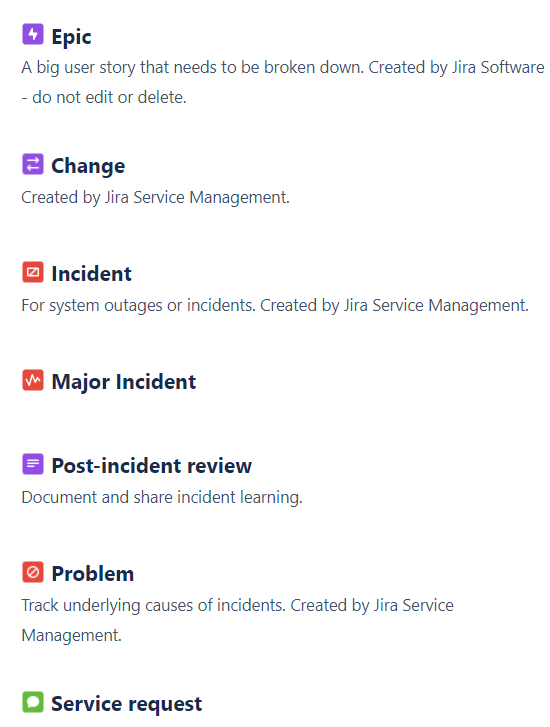Select the Incident issue type heading
This screenshot has height=727, width=550.
(91, 274)
